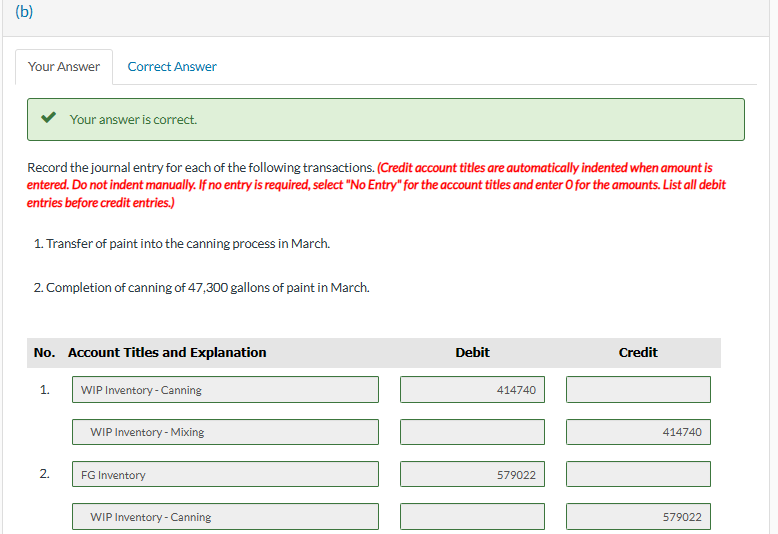Click empty credit field in FG Inventory row

tap(638, 474)
